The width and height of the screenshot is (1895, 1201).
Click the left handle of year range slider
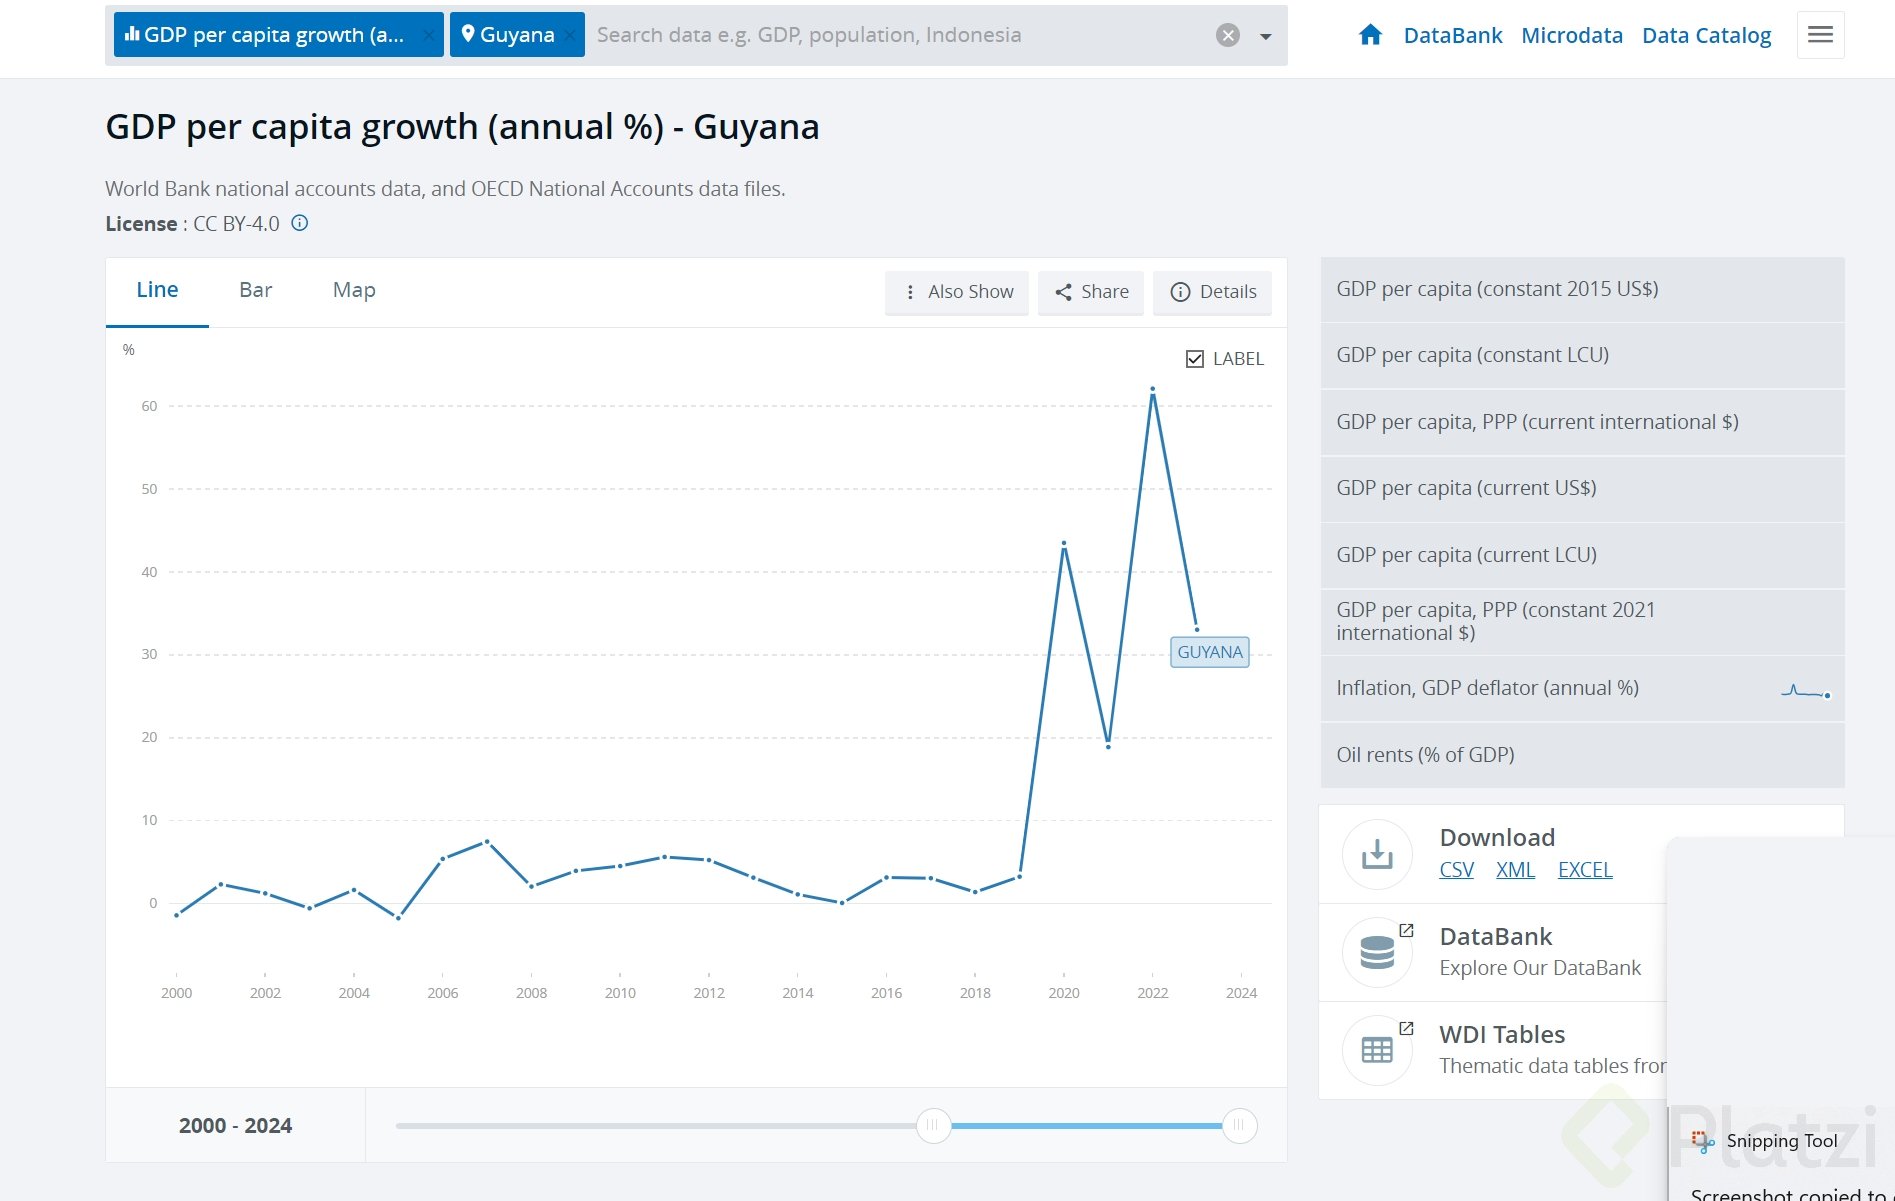click(x=933, y=1125)
